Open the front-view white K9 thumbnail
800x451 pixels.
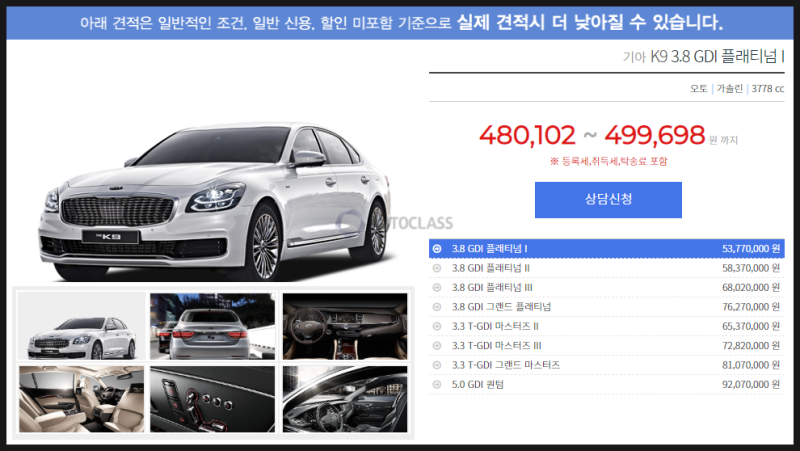[82, 326]
